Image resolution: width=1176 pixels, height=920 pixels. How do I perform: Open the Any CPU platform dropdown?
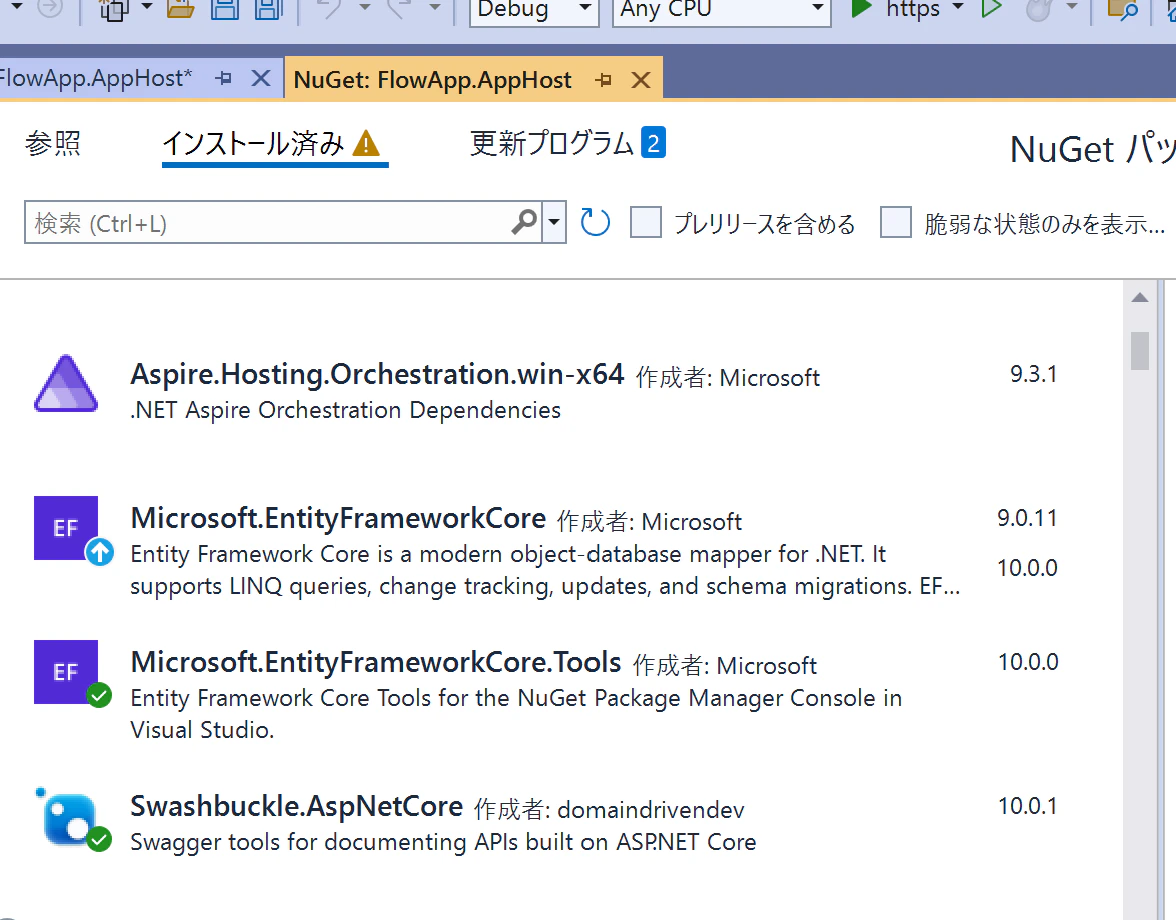coord(722,10)
